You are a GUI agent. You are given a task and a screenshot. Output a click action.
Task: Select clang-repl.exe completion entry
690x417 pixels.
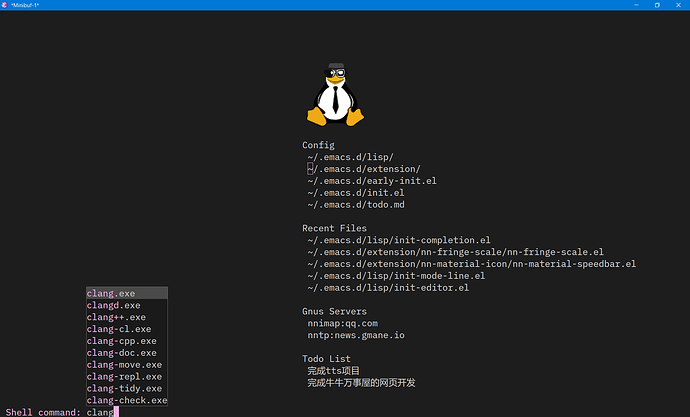pos(127,377)
